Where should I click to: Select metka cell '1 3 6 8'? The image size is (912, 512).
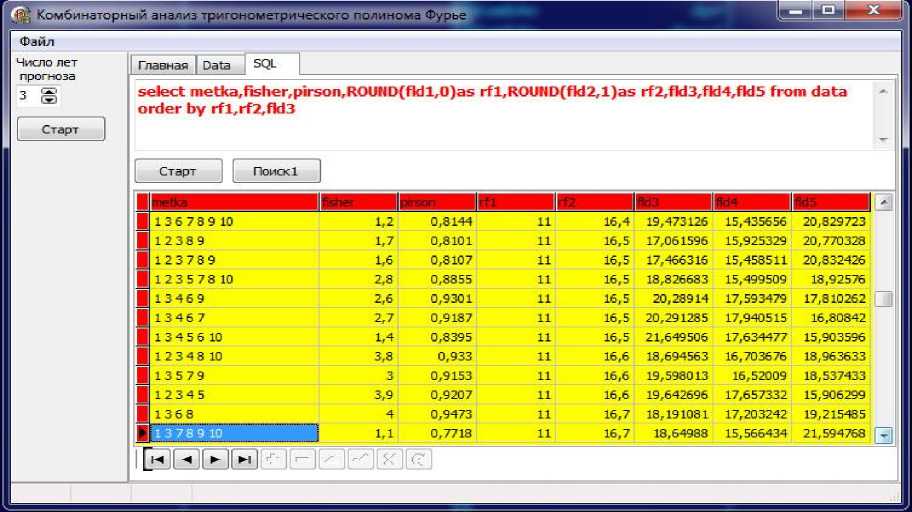click(x=234, y=414)
